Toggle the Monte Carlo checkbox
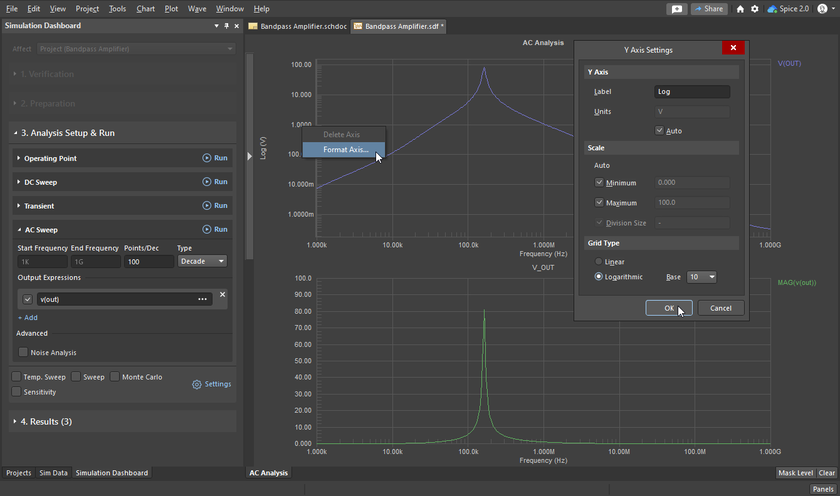Image resolution: width=840 pixels, height=496 pixels. point(115,377)
